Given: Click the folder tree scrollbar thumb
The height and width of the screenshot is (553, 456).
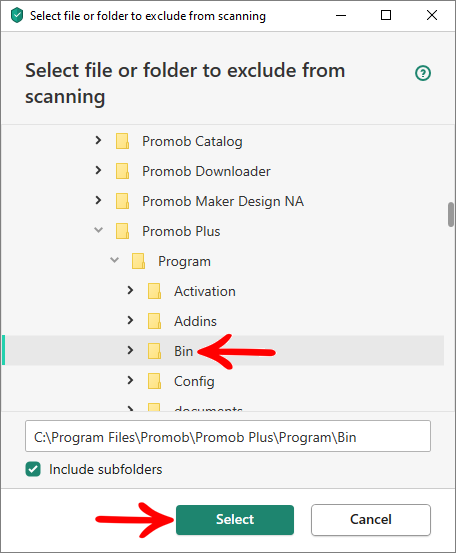Looking at the screenshot, I should (x=451, y=214).
